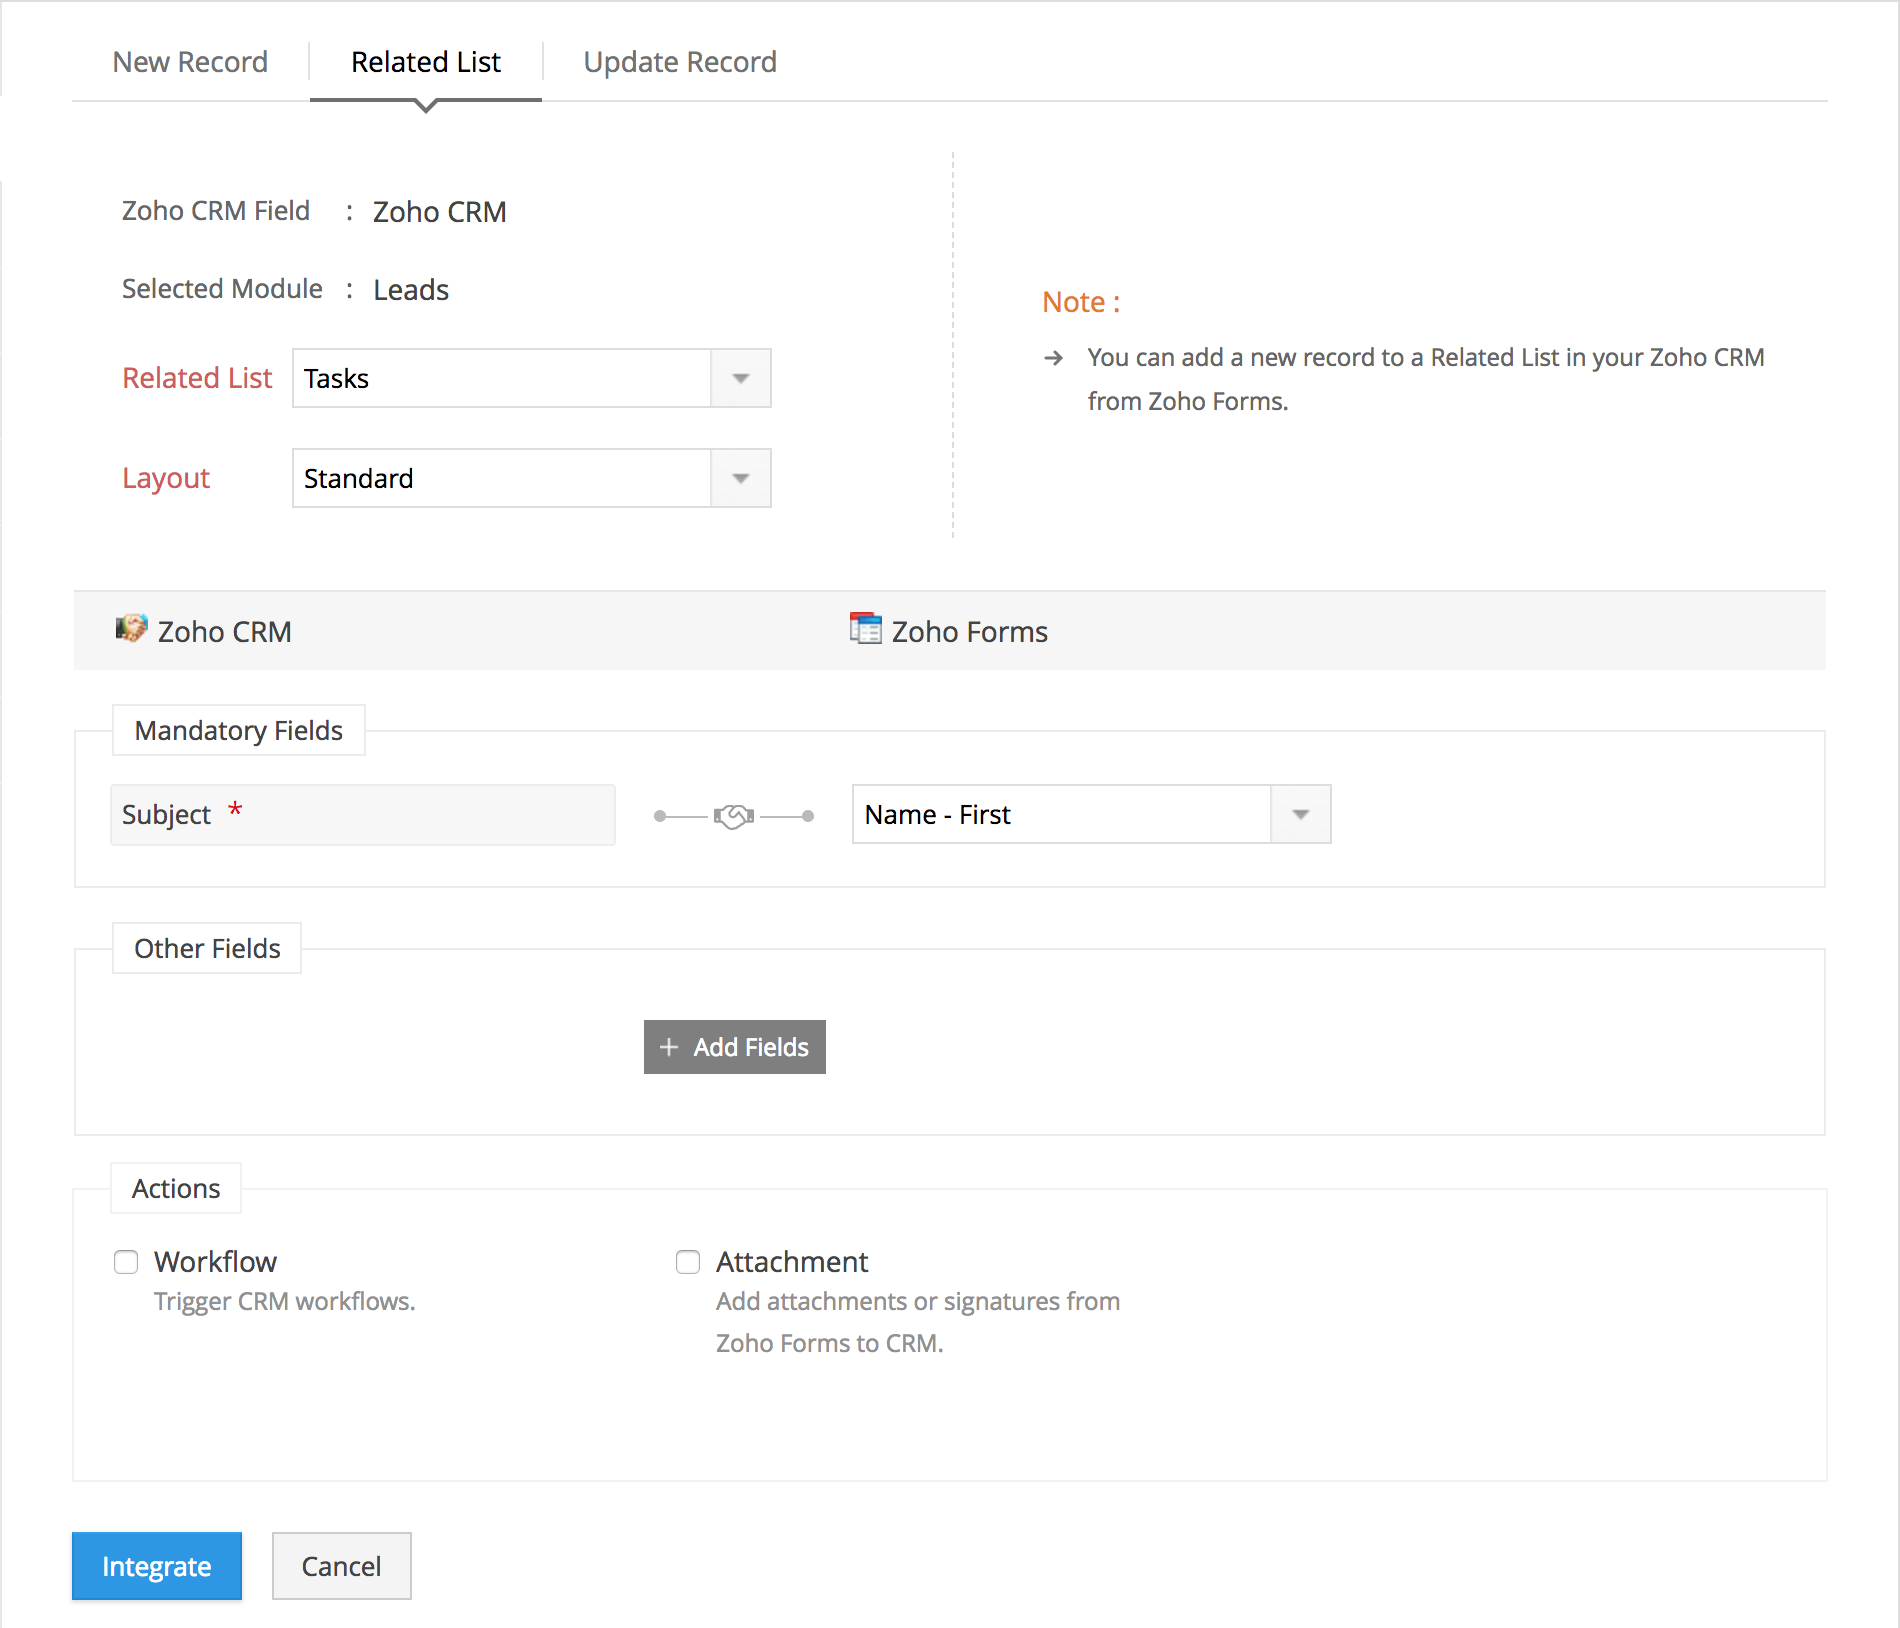Screen dimensions: 1900x1628
Task: Click the Attachment label text
Action: [792, 1262]
